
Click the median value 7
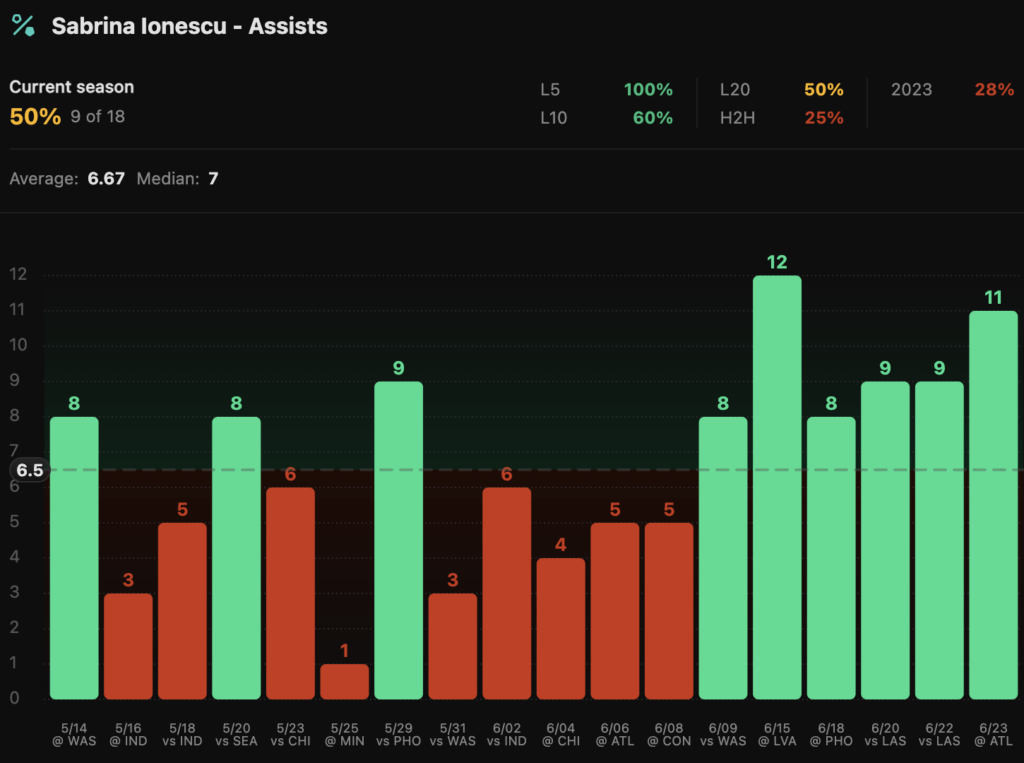tap(213, 178)
